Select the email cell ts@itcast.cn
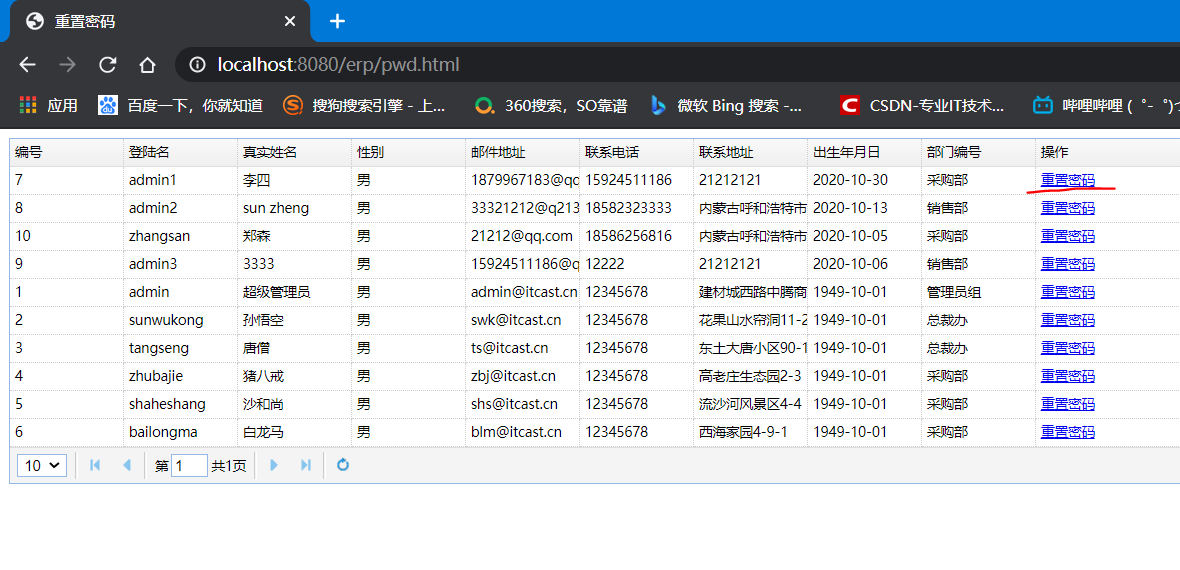The width and height of the screenshot is (1180, 570). (x=522, y=348)
